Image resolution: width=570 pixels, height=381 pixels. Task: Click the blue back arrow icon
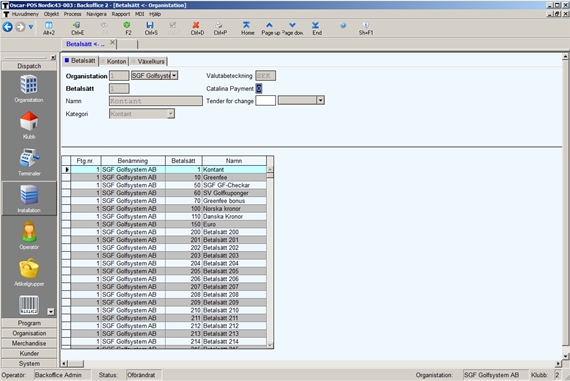point(7,27)
